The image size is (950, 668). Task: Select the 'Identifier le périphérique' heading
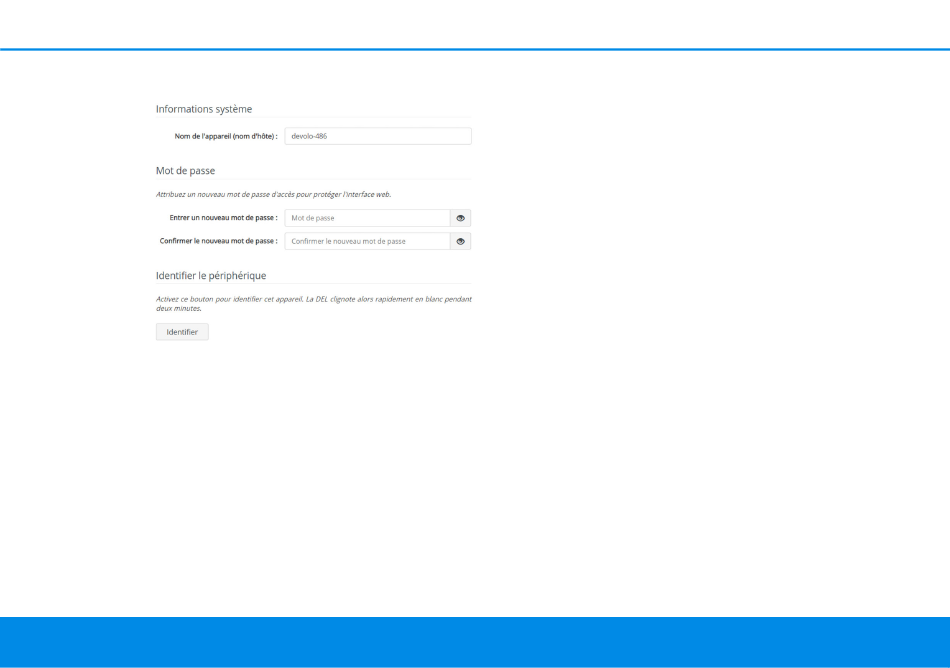(x=211, y=275)
